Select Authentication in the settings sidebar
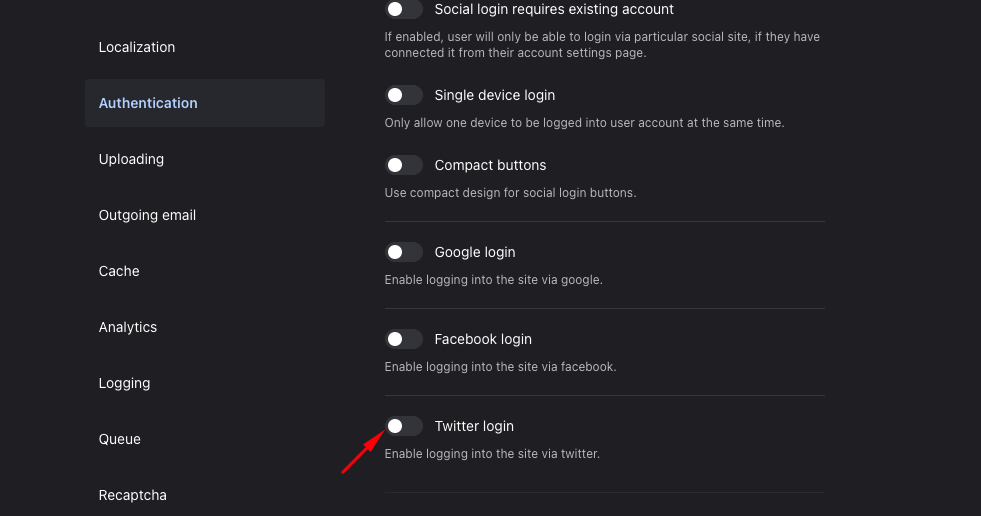 tap(205, 103)
